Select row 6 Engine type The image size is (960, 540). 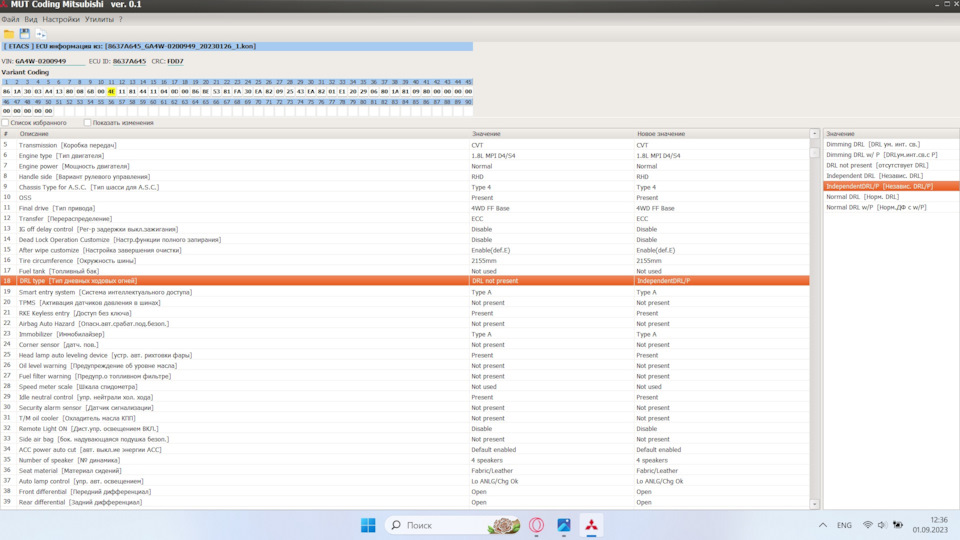coord(405,156)
